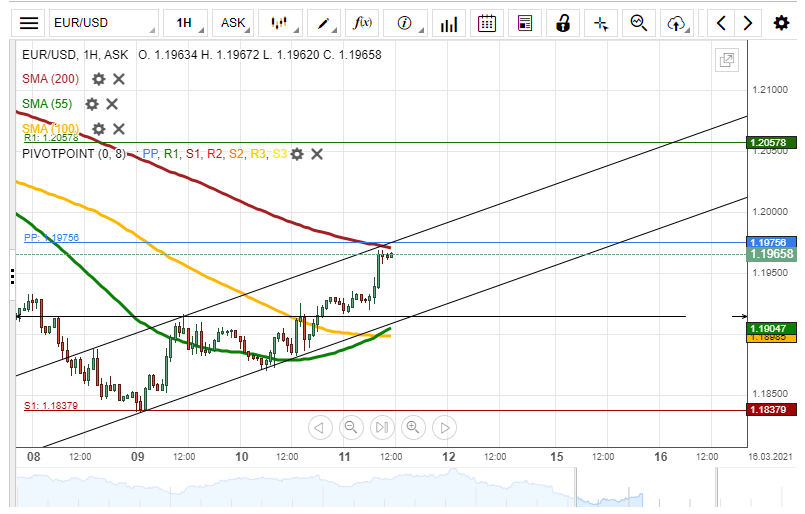Remove the SMA (200) indicator
Screen dimensions: 805x514
click(119, 79)
